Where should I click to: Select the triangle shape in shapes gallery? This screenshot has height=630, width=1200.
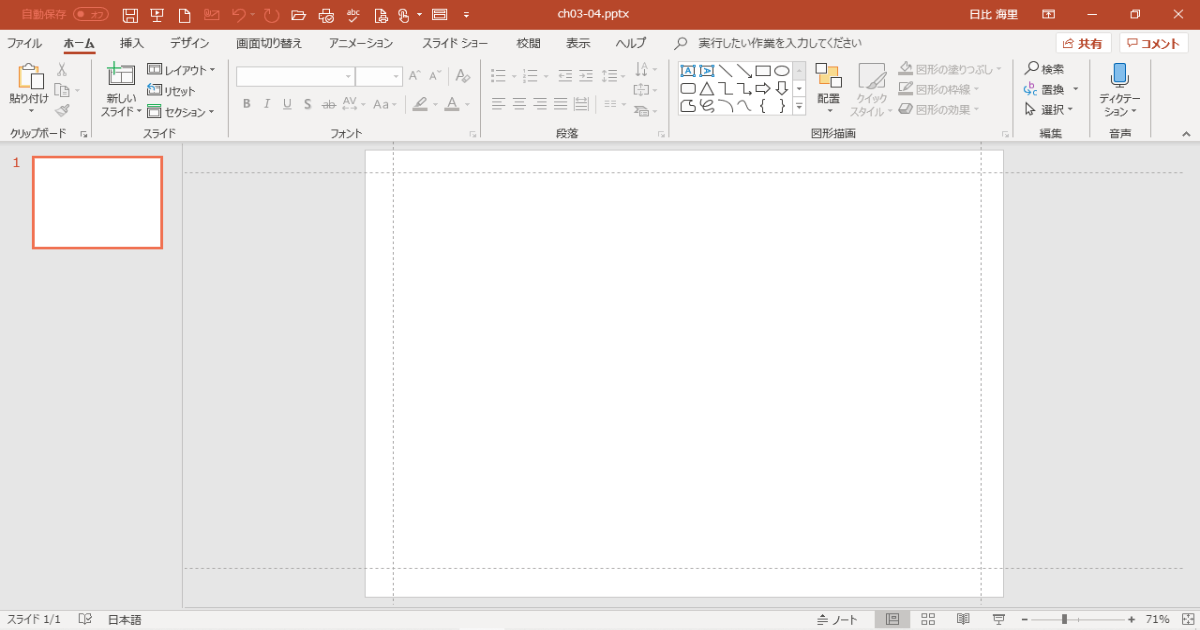pos(707,88)
